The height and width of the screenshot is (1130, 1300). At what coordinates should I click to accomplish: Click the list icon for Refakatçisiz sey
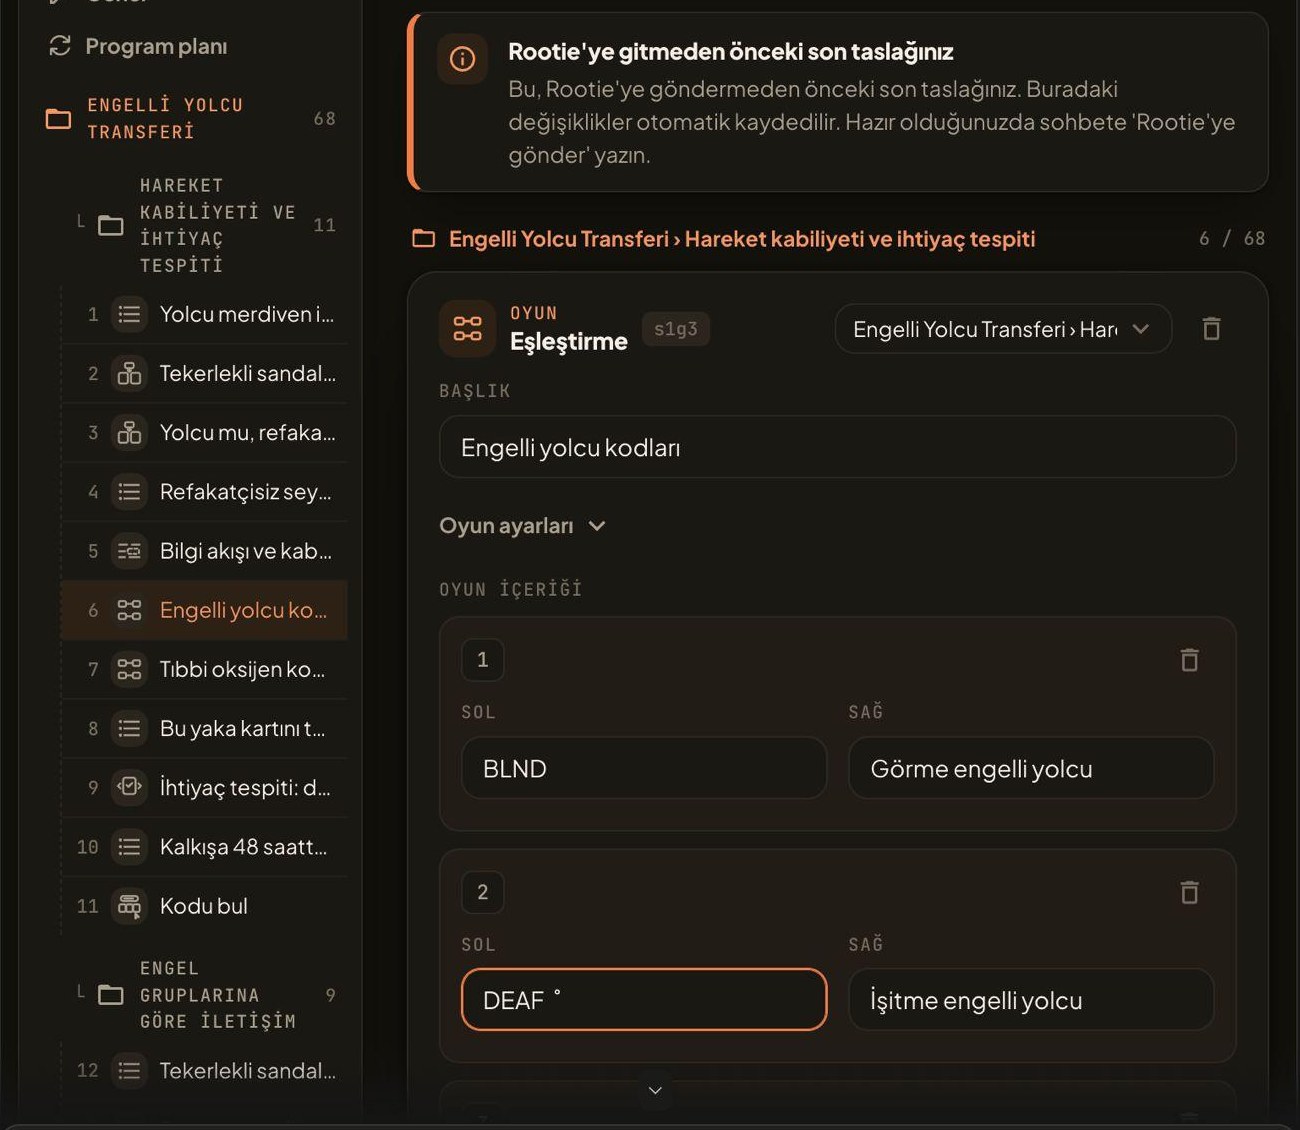[x=129, y=492]
